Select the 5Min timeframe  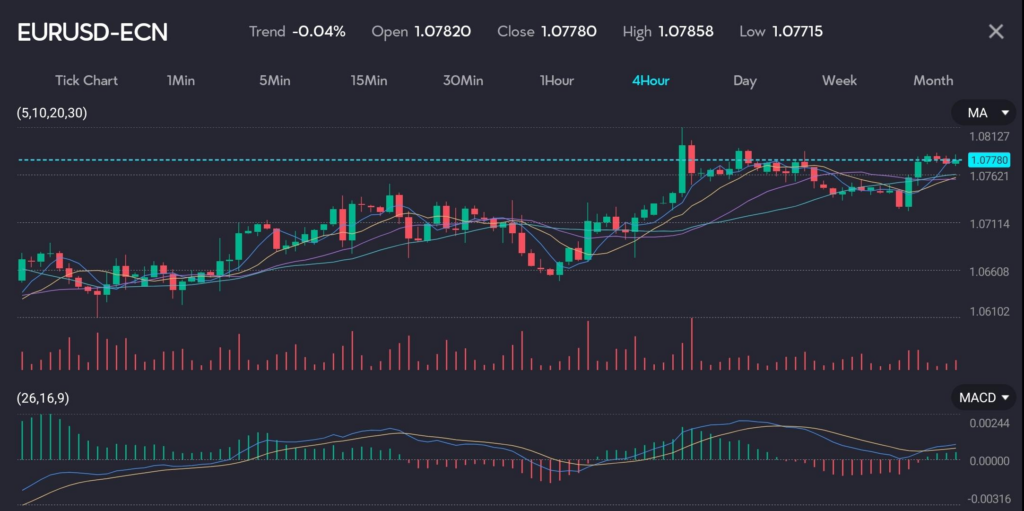[274, 80]
